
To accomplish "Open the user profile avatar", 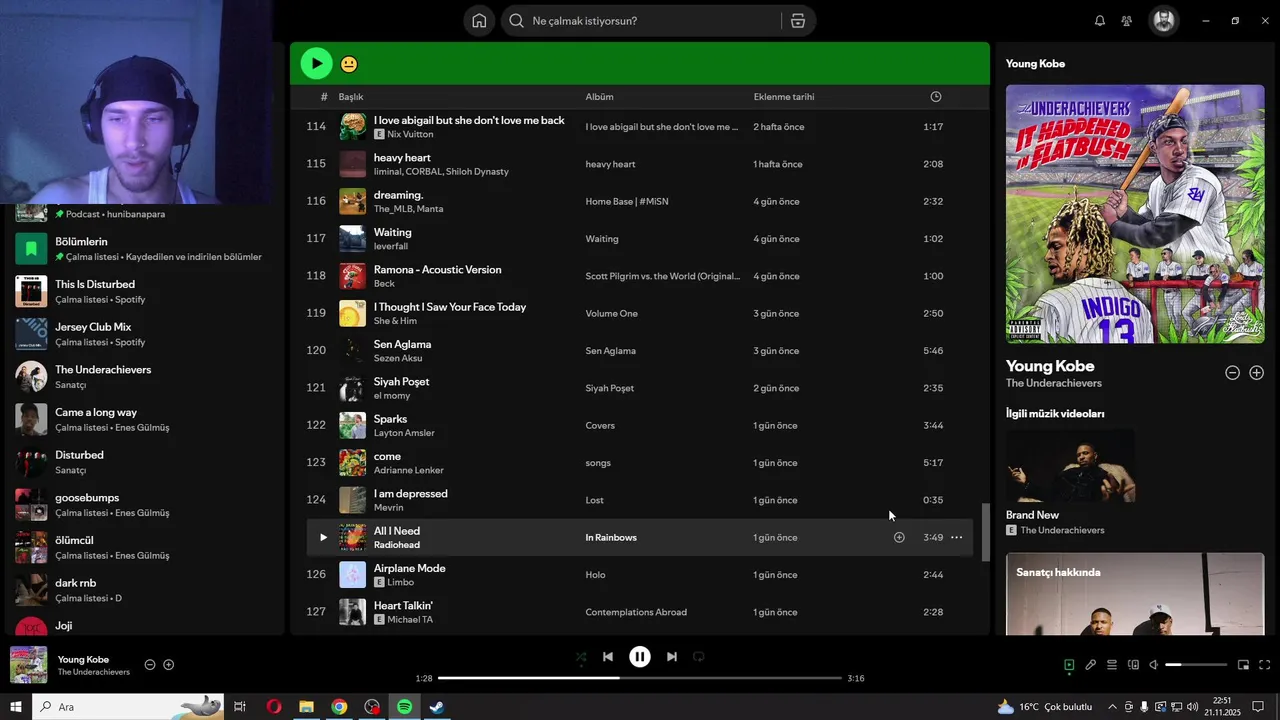I will tap(1164, 21).
